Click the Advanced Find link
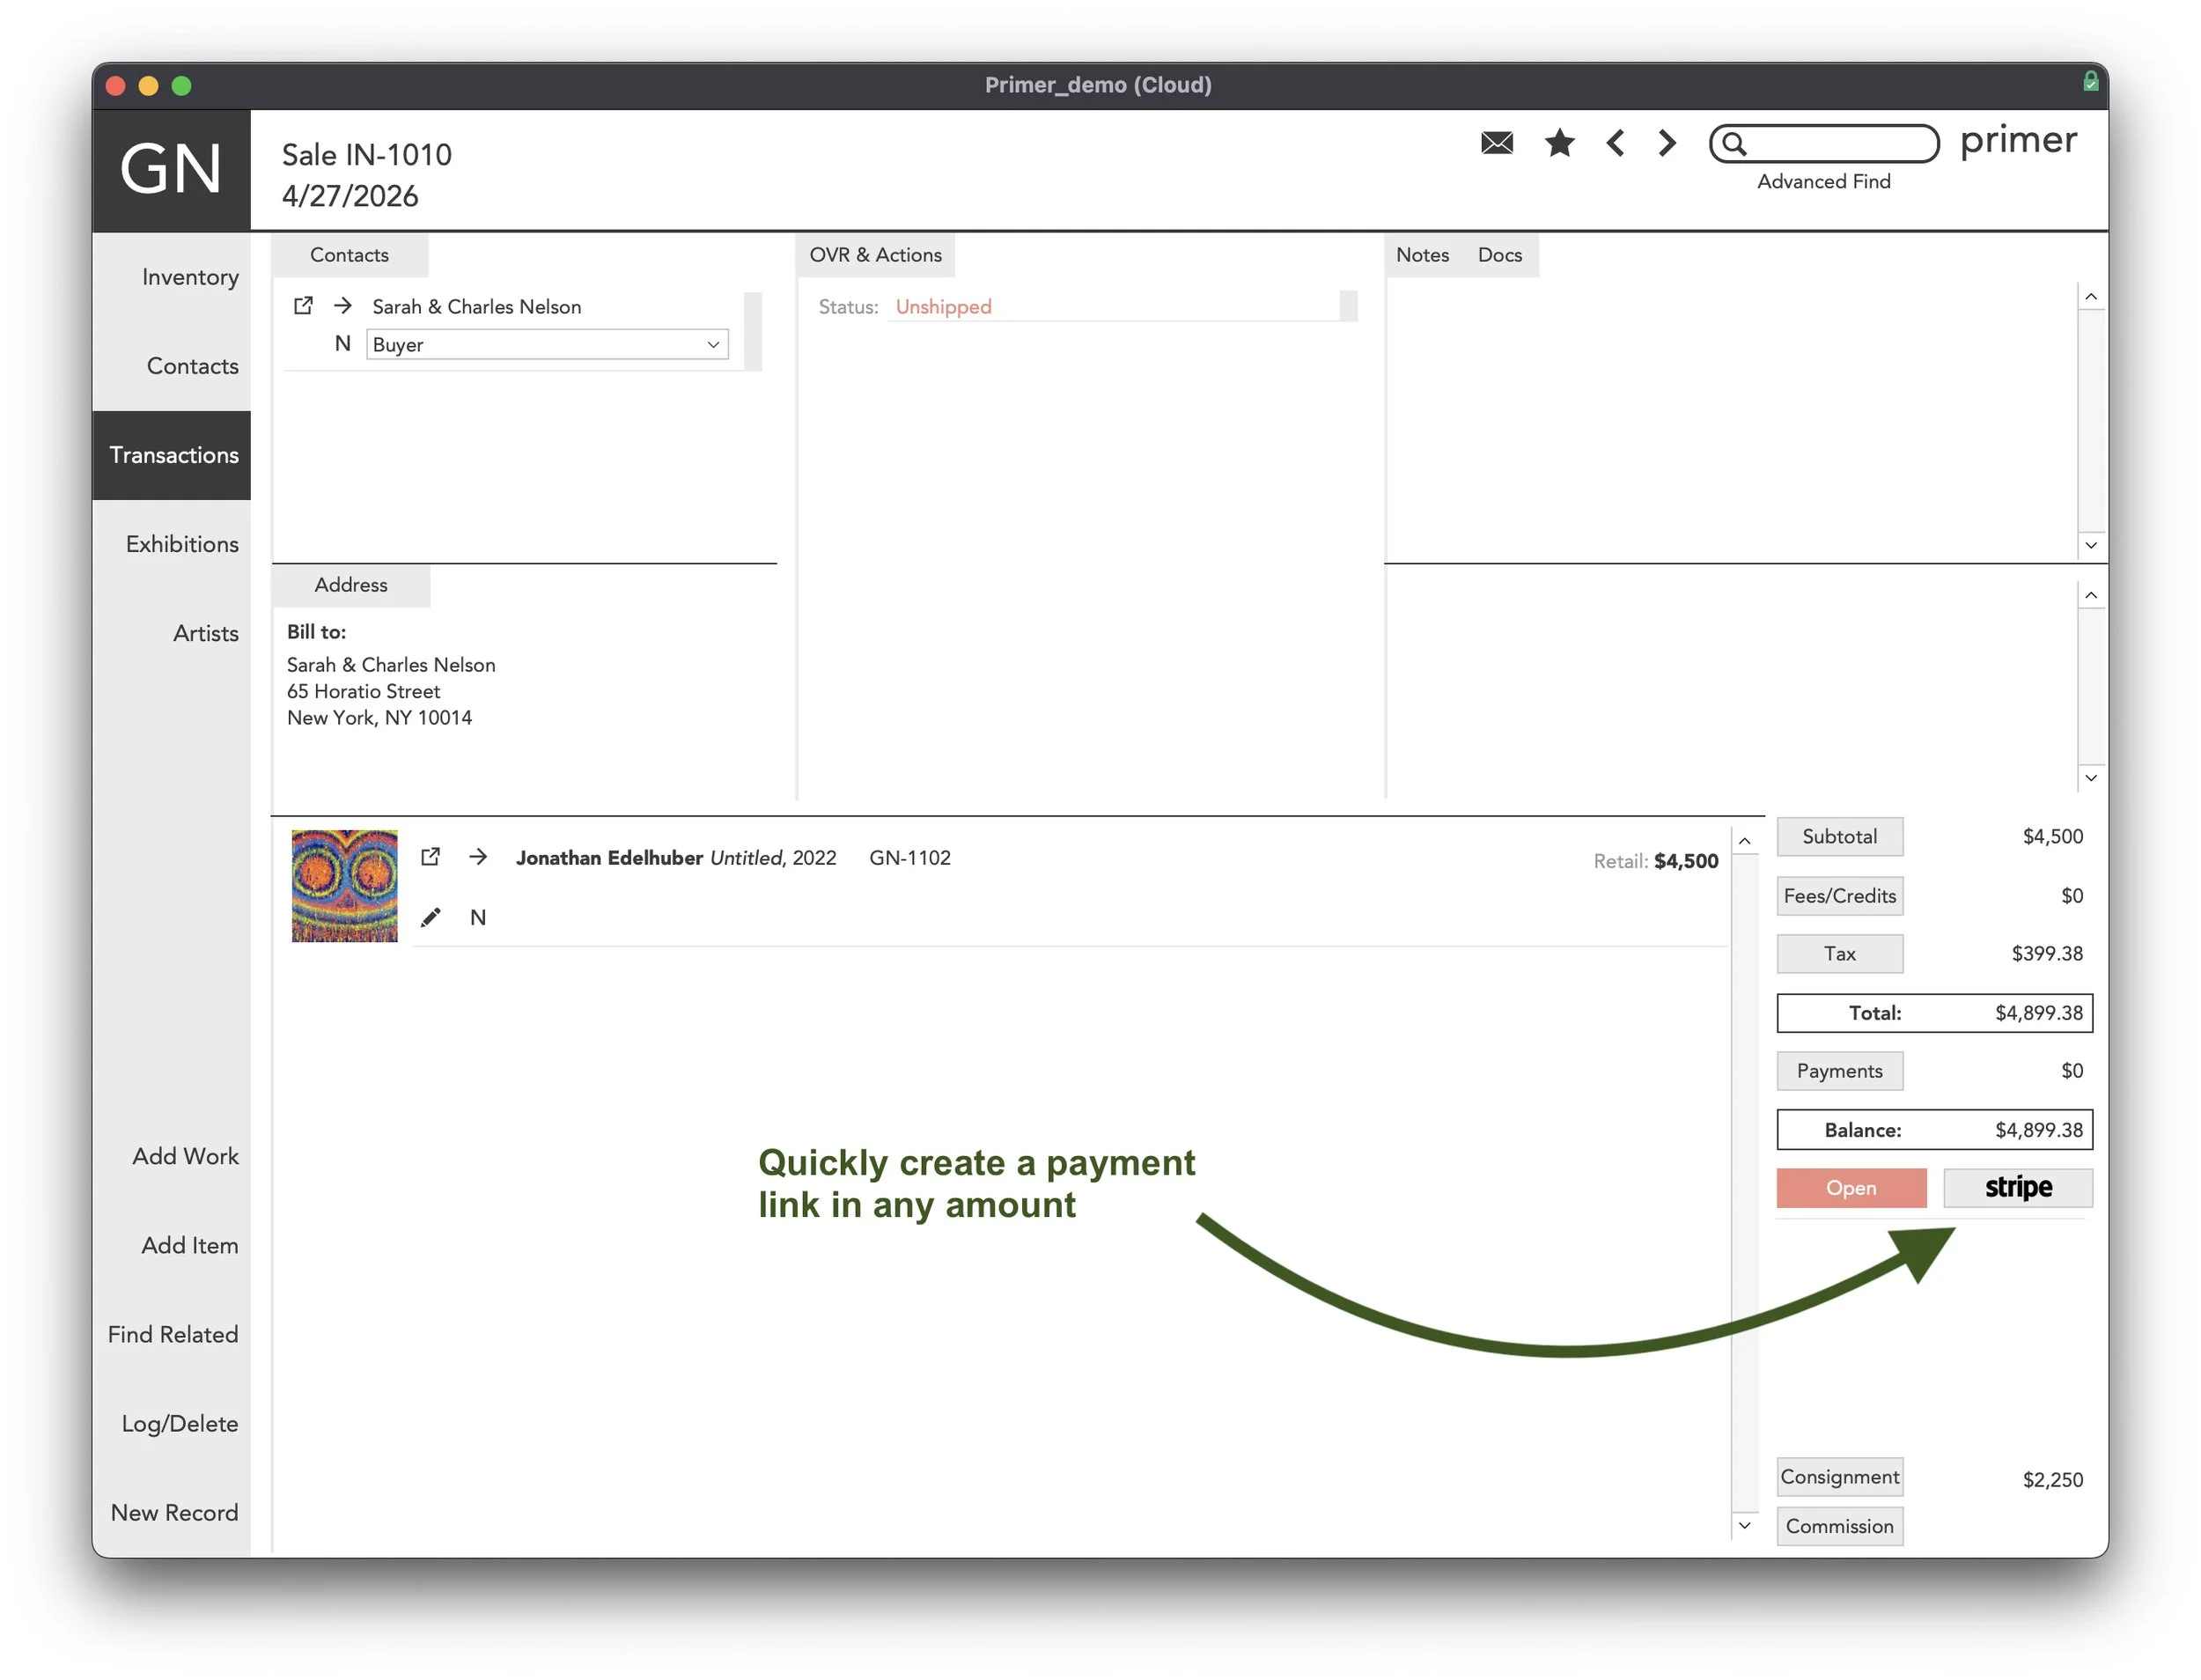This screenshot has width=2201, height=1680. (1823, 182)
